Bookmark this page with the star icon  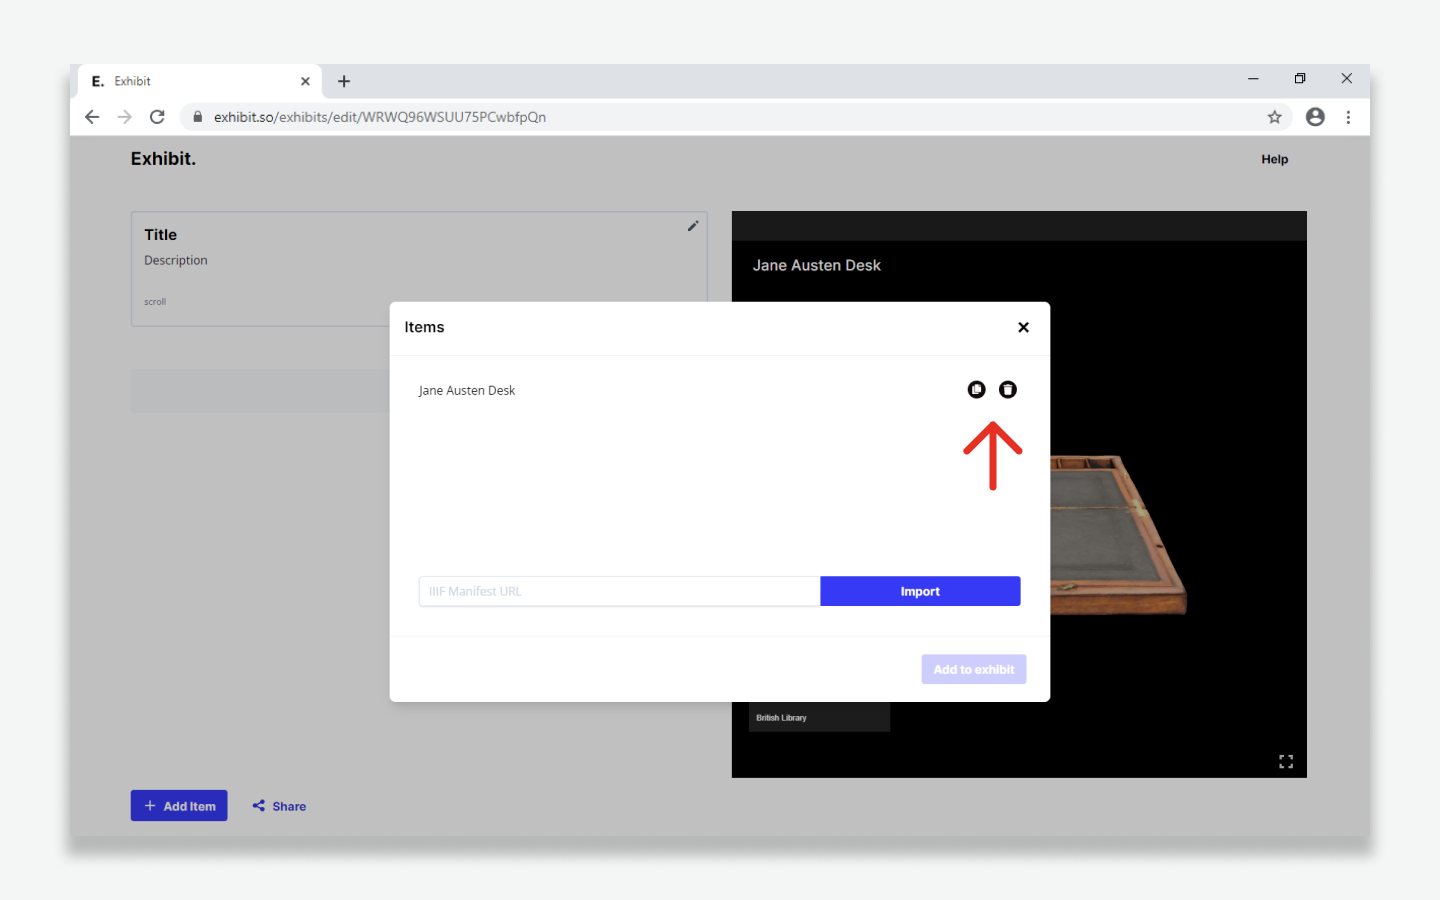tap(1274, 117)
